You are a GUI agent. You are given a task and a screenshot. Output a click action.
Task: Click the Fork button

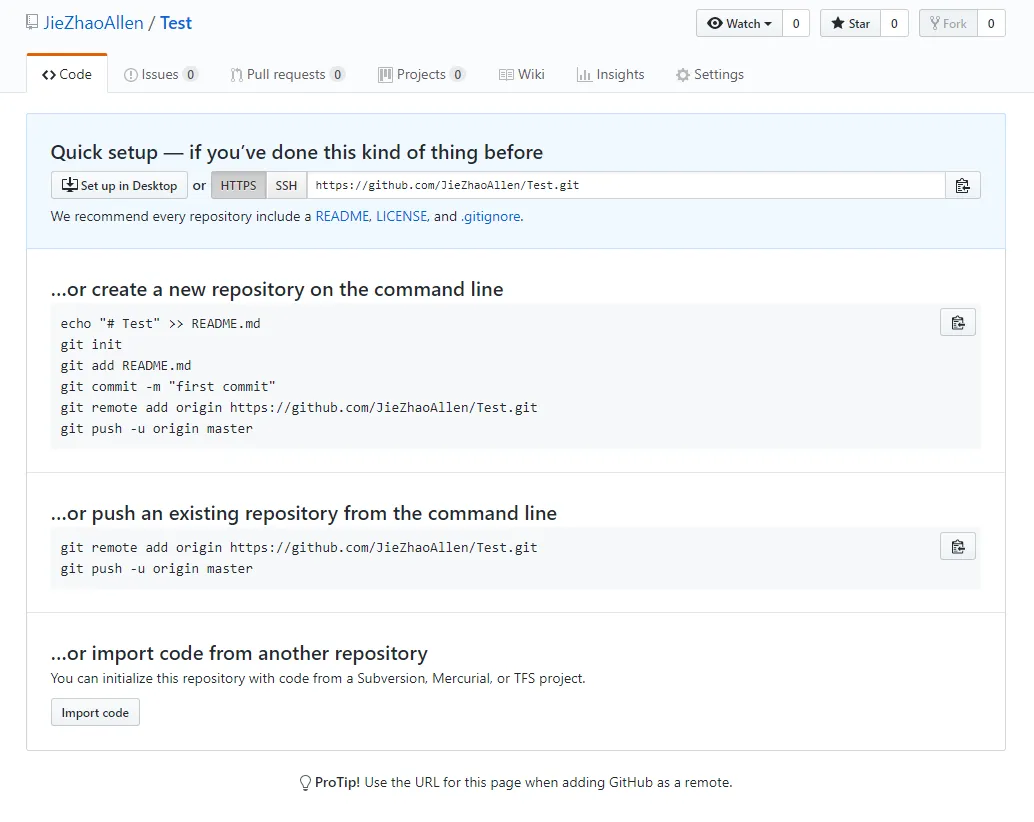coord(947,23)
